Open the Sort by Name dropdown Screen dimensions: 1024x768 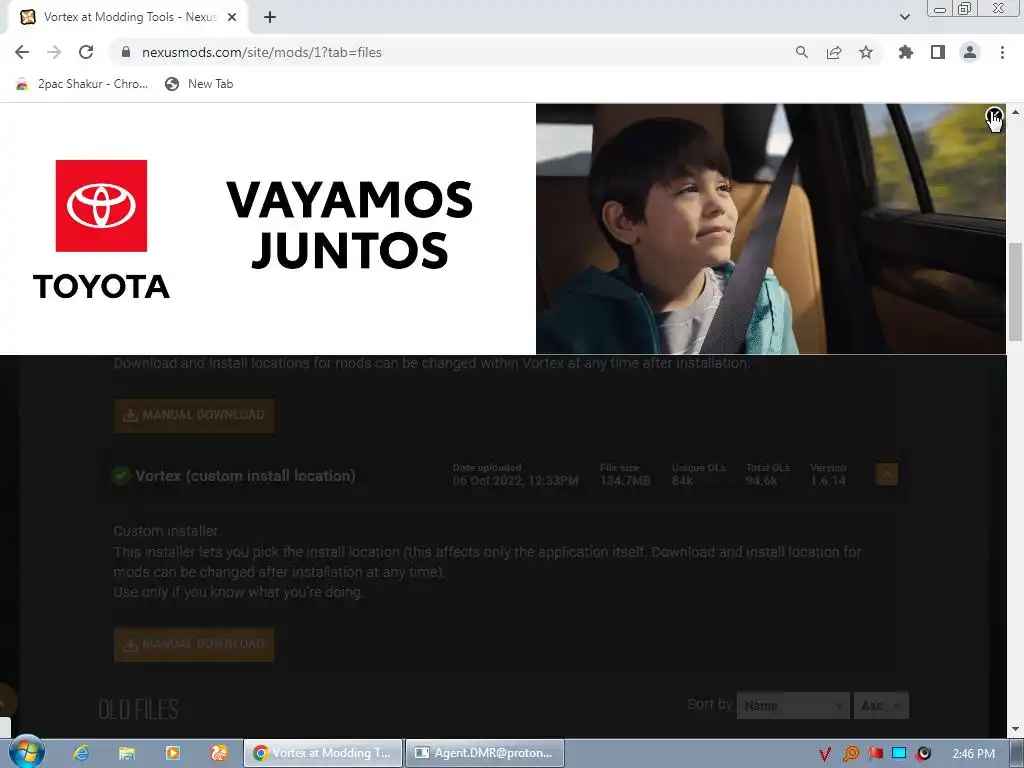point(793,705)
